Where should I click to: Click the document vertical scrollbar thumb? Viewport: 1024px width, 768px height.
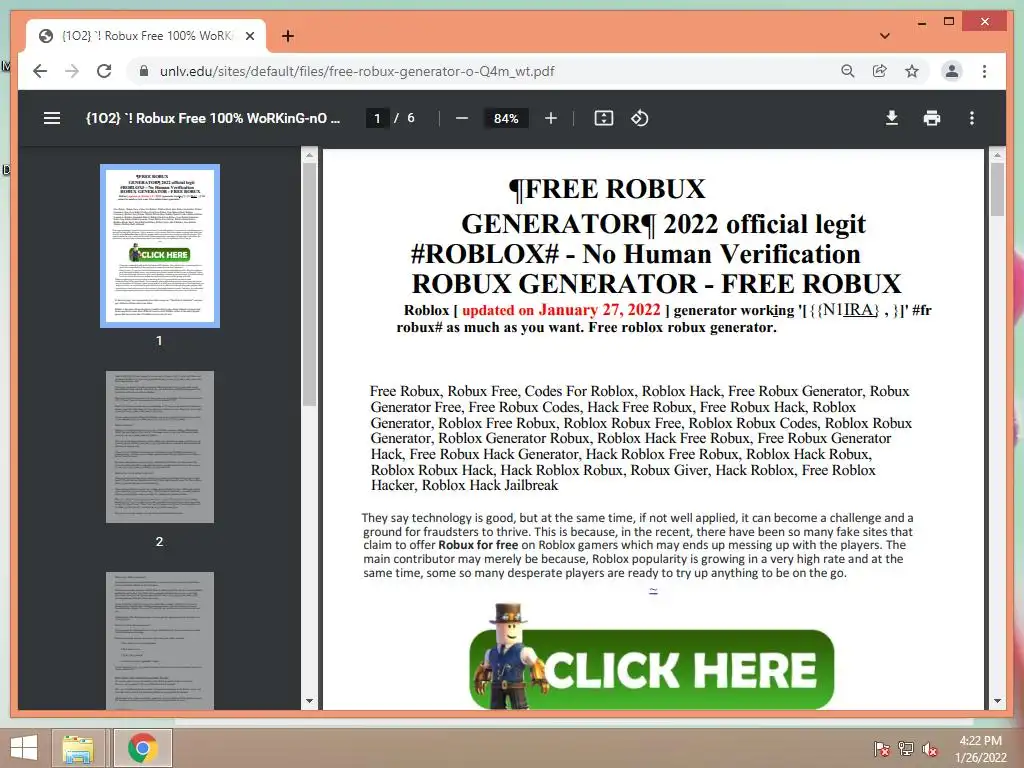997,189
